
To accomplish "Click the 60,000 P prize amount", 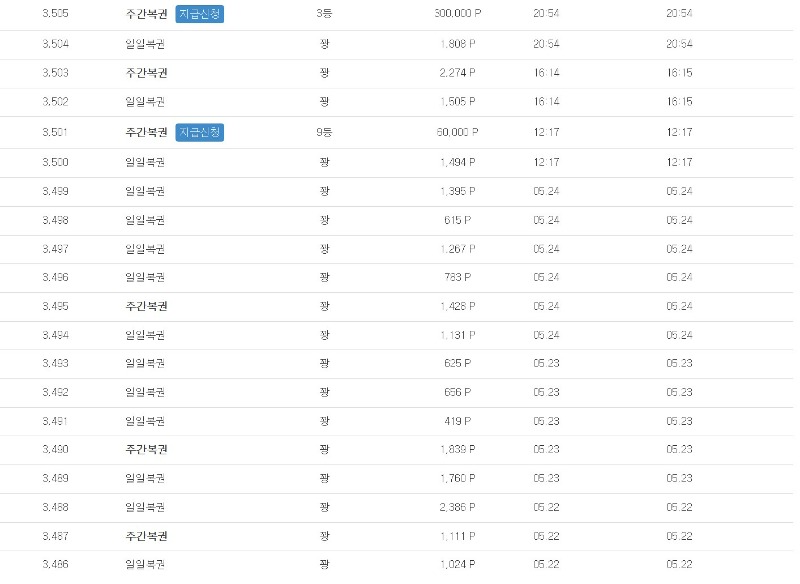I will coord(458,133).
